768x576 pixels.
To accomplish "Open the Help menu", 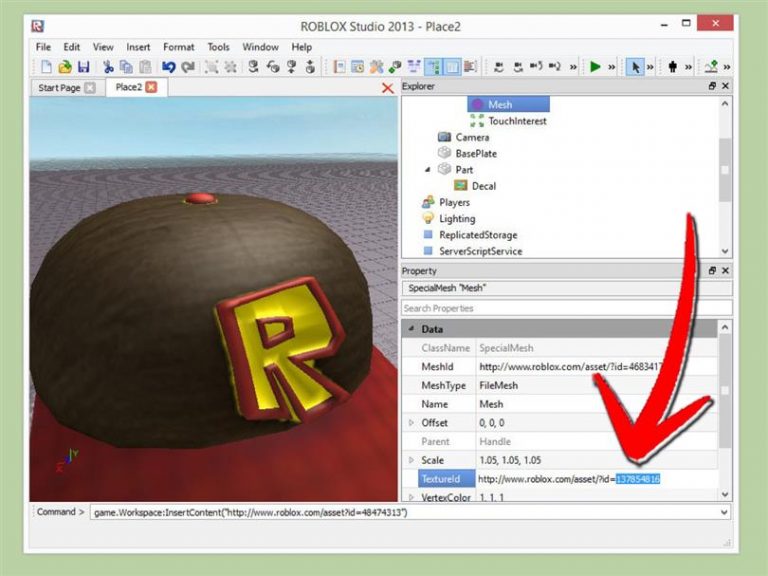I will click(302, 47).
